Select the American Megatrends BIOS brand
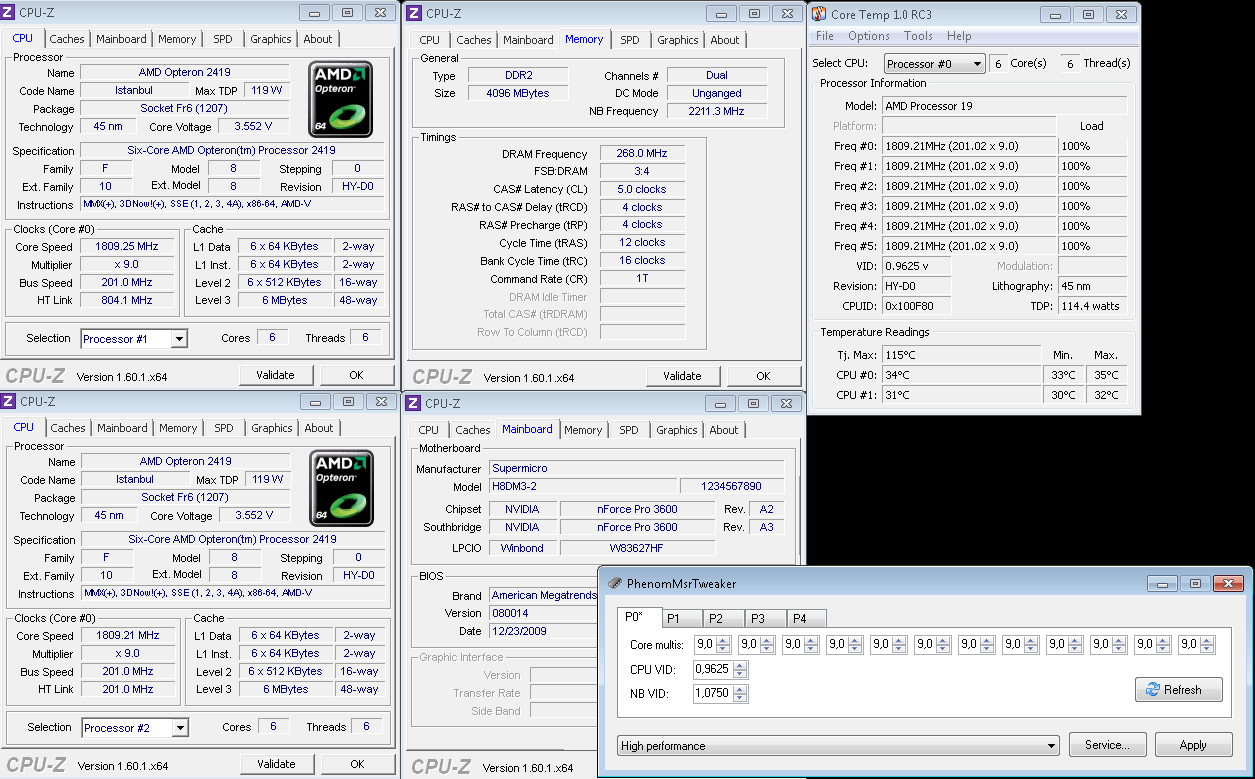1255x779 pixels. pos(544,595)
